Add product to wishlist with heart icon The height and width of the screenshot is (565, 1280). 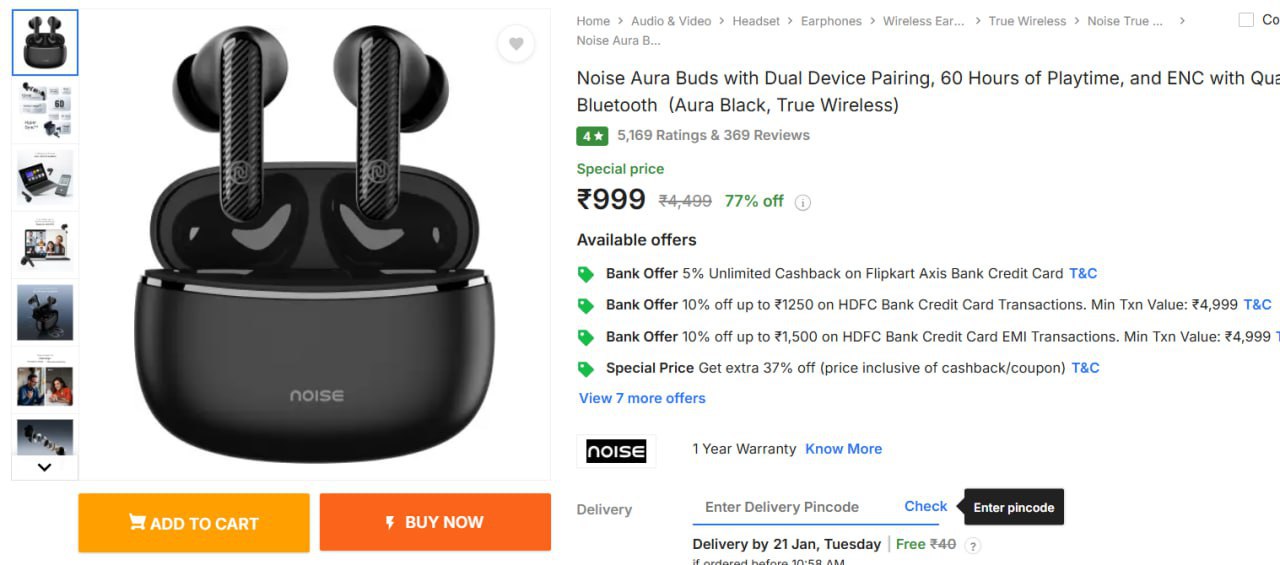tap(516, 44)
